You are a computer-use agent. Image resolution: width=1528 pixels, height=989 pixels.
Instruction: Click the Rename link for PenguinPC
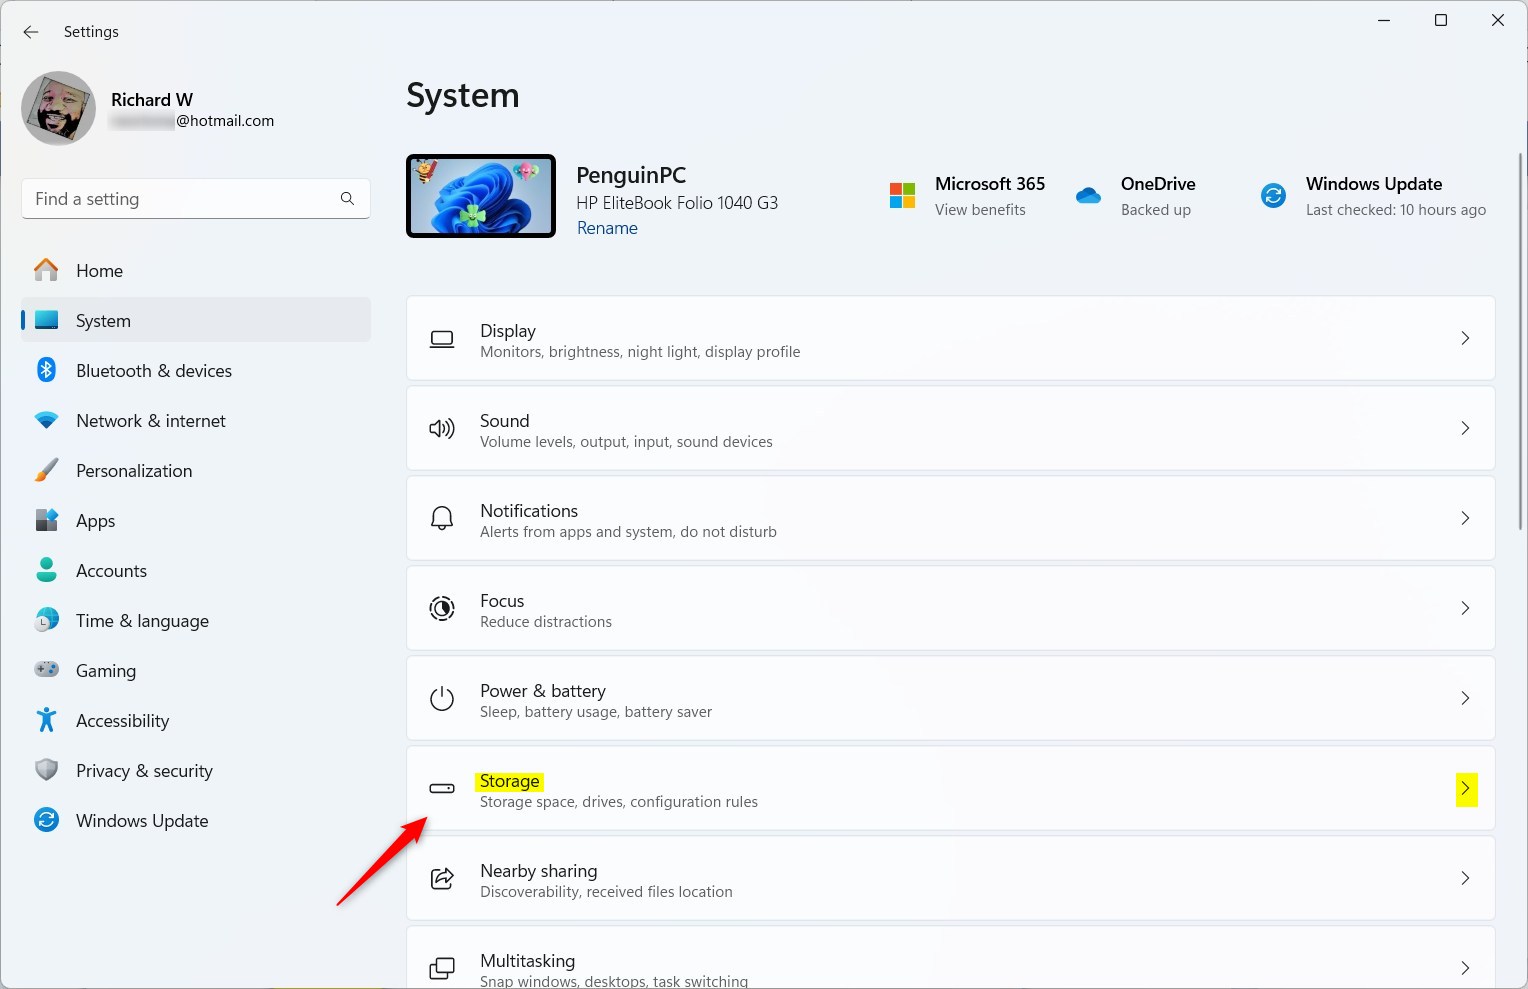point(607,228)
